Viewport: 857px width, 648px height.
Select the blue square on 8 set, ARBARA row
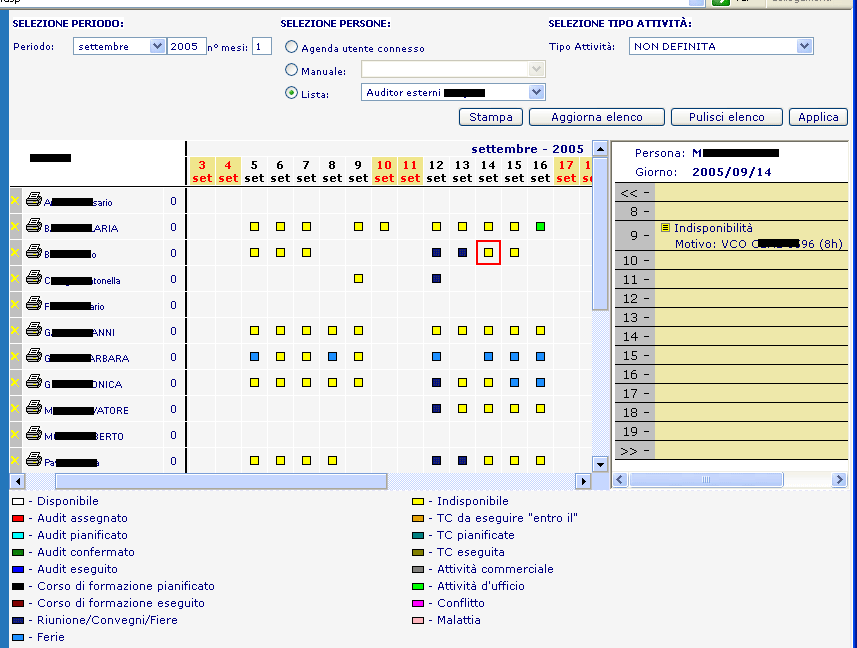tap(332, 357)
